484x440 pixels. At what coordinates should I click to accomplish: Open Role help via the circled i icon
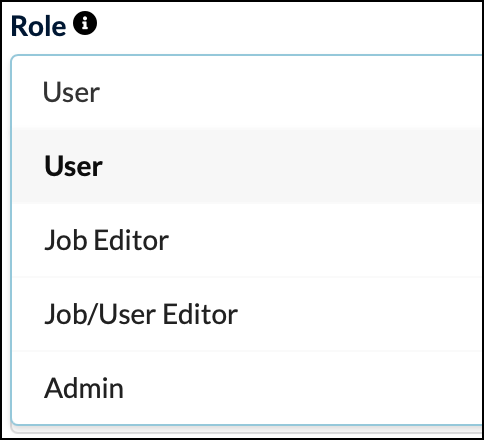click(x=85, y=23)
